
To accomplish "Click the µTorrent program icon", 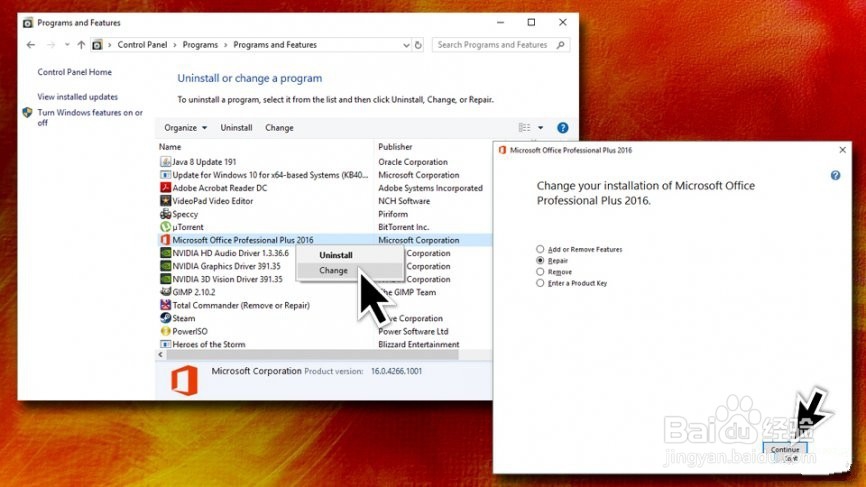I will point(165,227).
